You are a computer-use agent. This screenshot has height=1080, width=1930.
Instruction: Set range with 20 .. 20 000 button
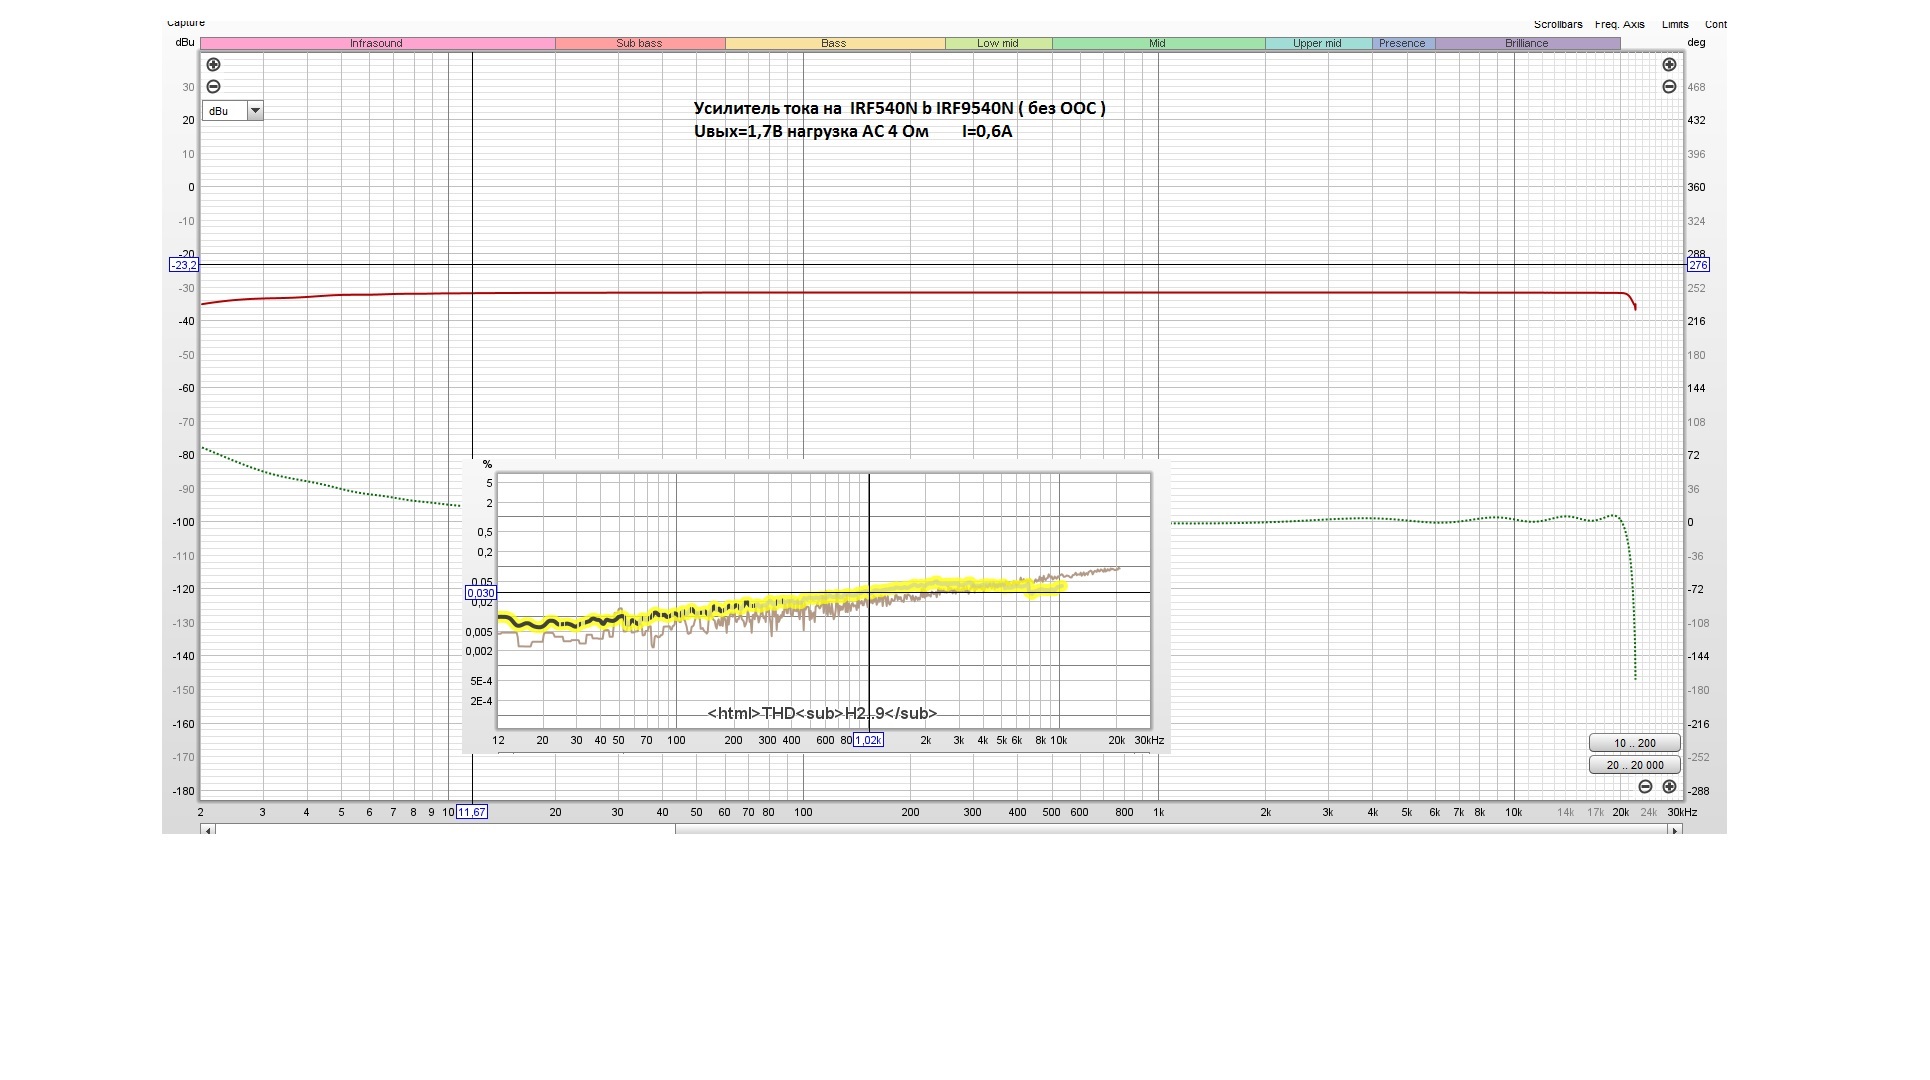click(1634, 765)
